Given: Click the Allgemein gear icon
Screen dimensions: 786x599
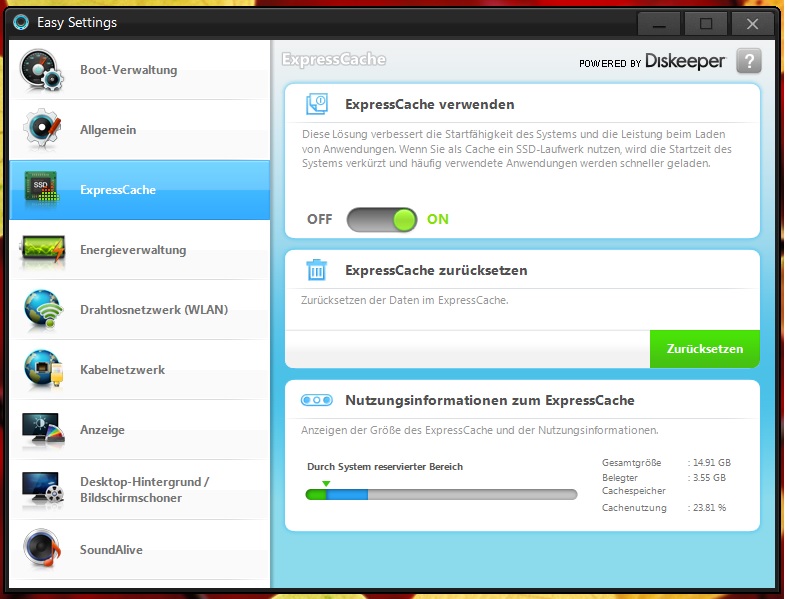Looking at the screenshot, I should (x=42, y=129).
